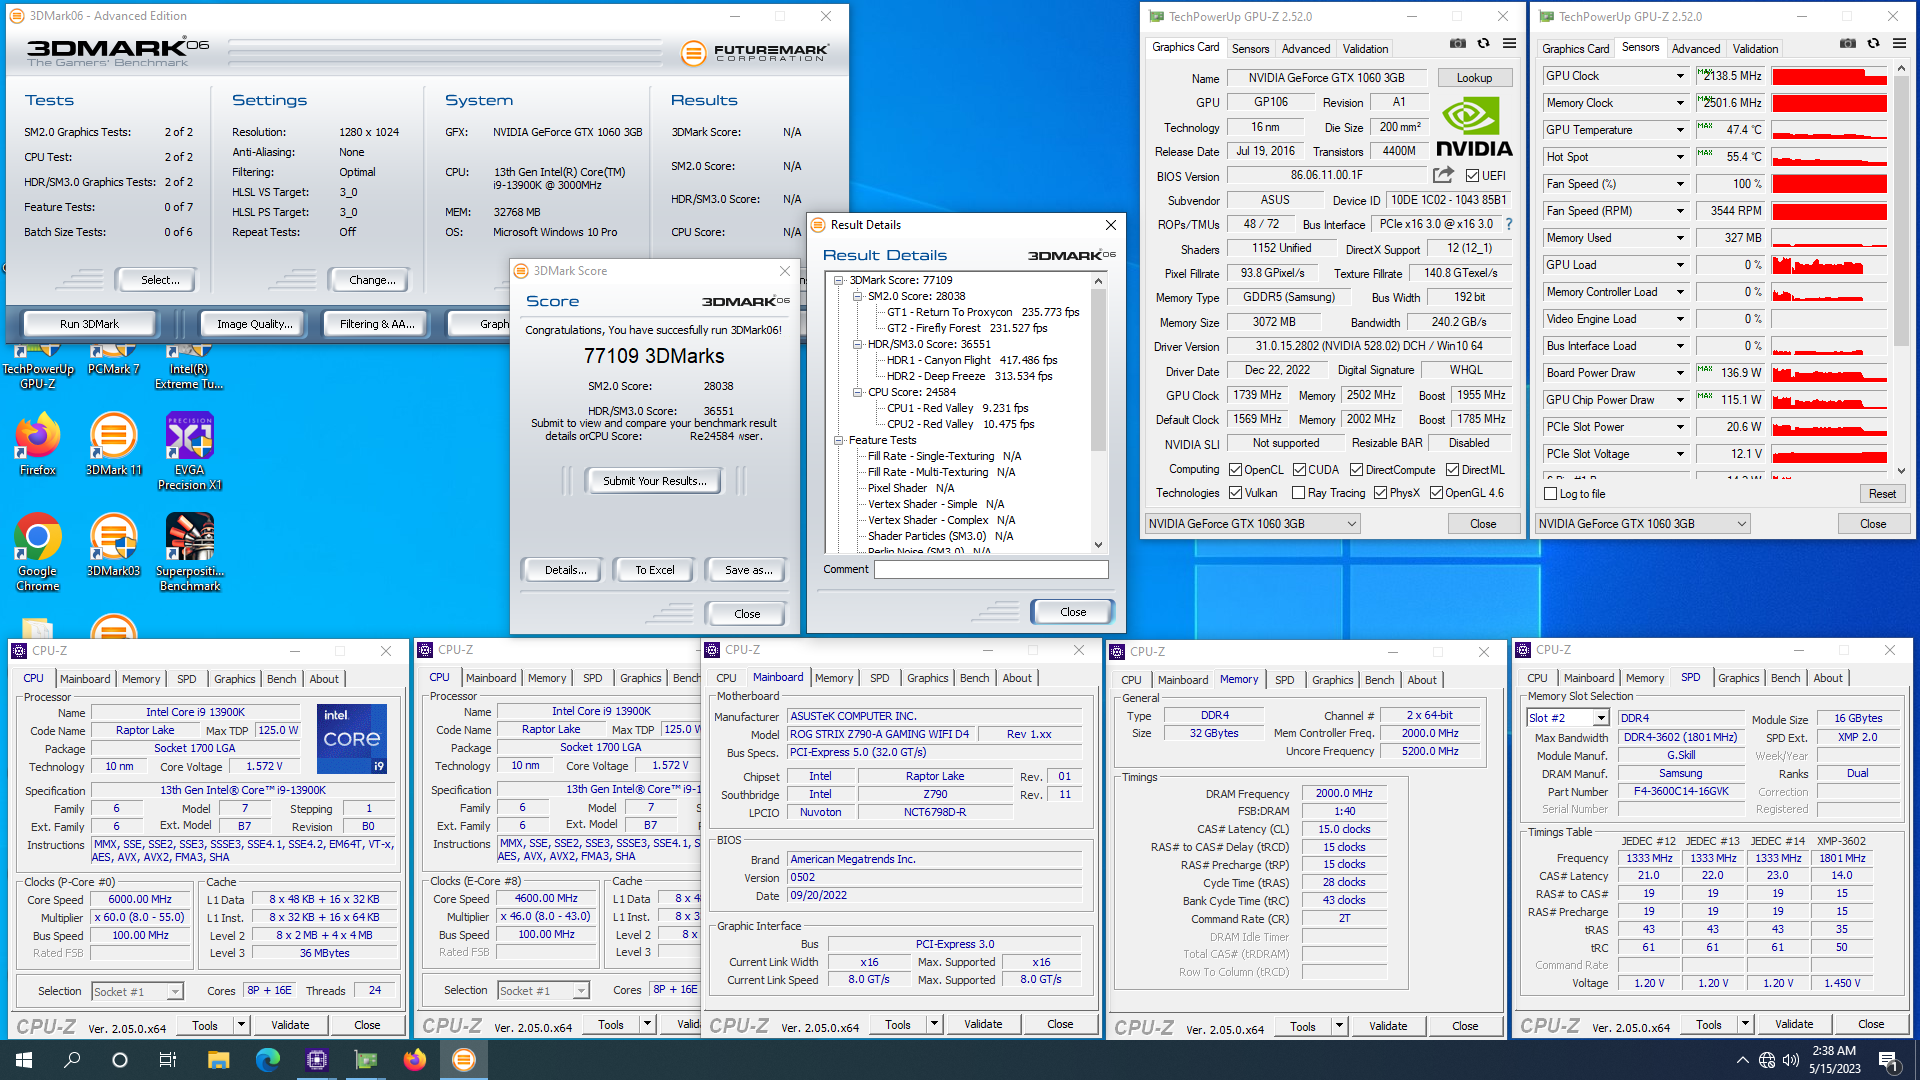Screen dimensions: 1920x1080
Task: Click the BIOS share/export icon in GPU-Z
Action: 1443,175
